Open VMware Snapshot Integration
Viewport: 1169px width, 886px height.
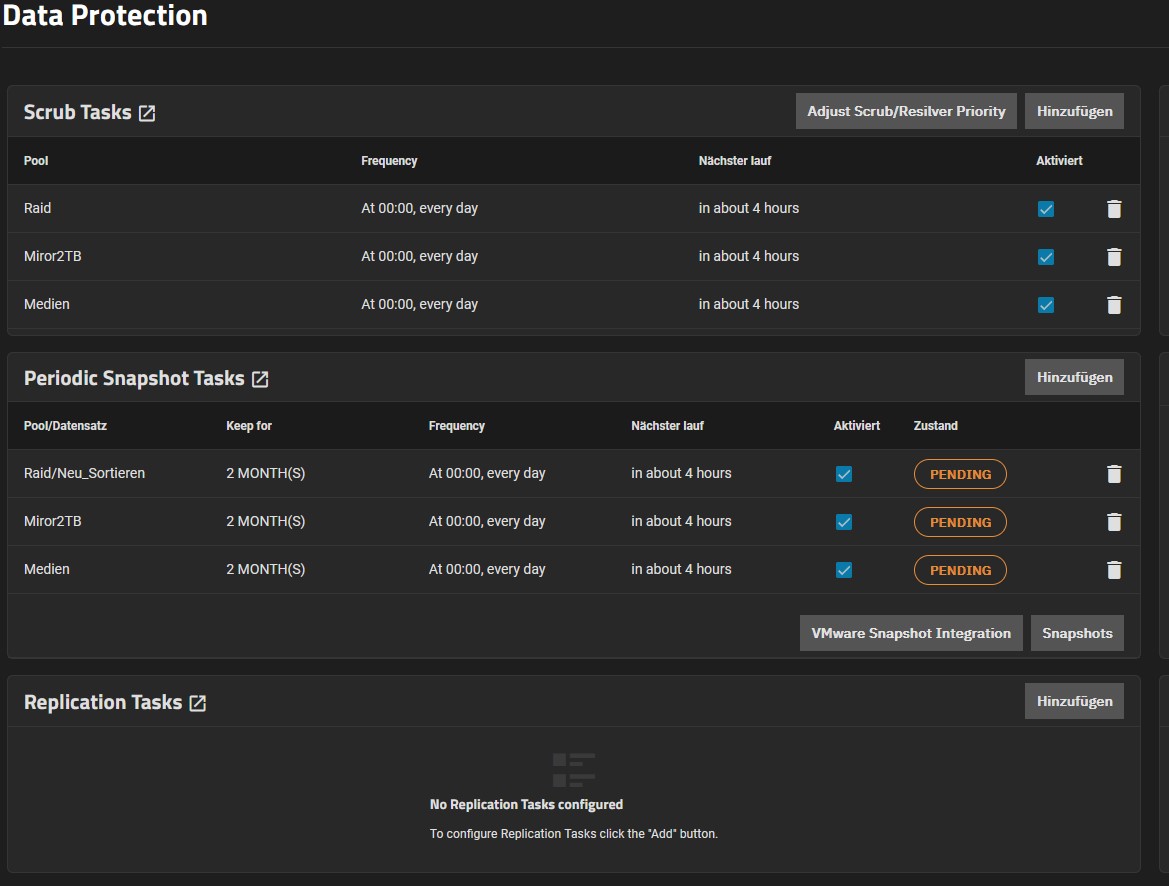(x=910, y=633)
